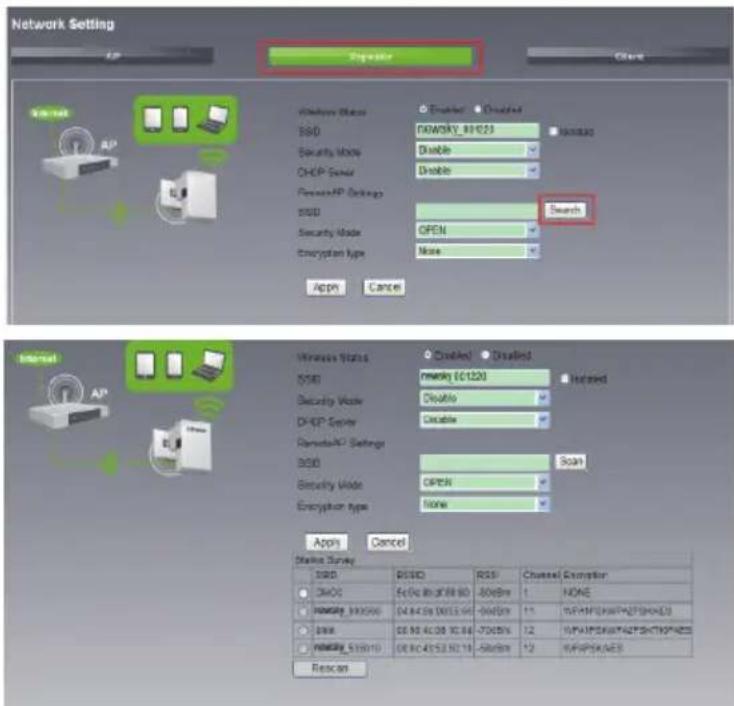The width and height of the screenshot is (734, 706).
Task: Click the Network Setting page title
Action: tap(63, 24)
